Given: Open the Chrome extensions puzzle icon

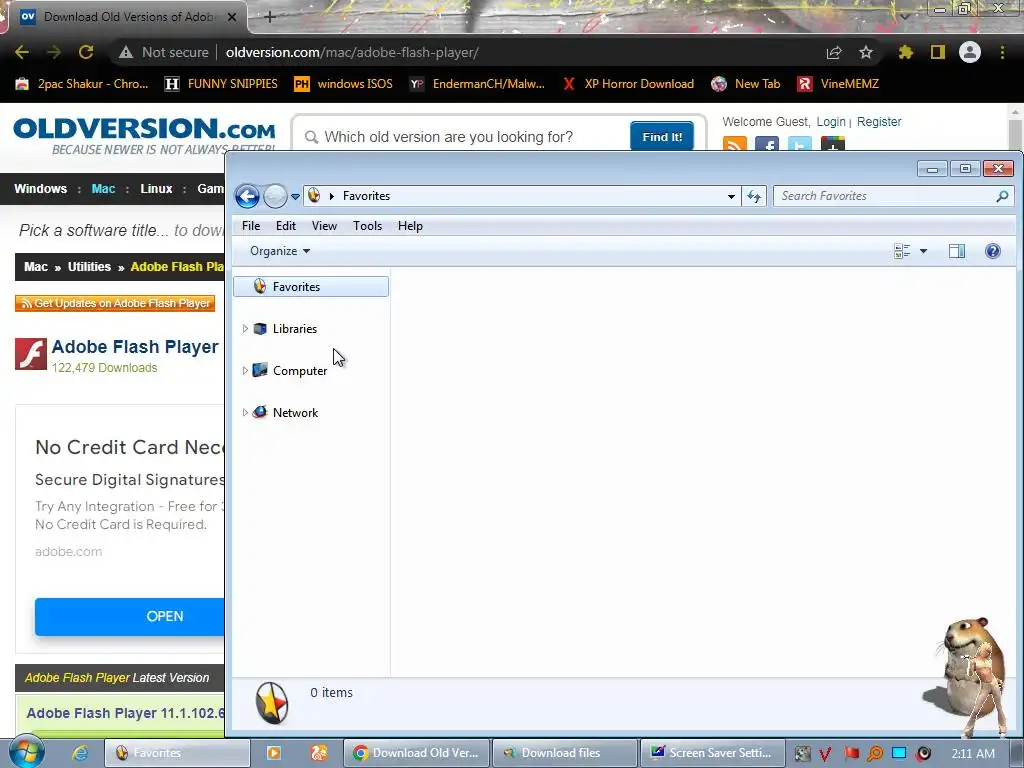Looking at the screenshot, I should pyautogui.click(x=906, y=52).
